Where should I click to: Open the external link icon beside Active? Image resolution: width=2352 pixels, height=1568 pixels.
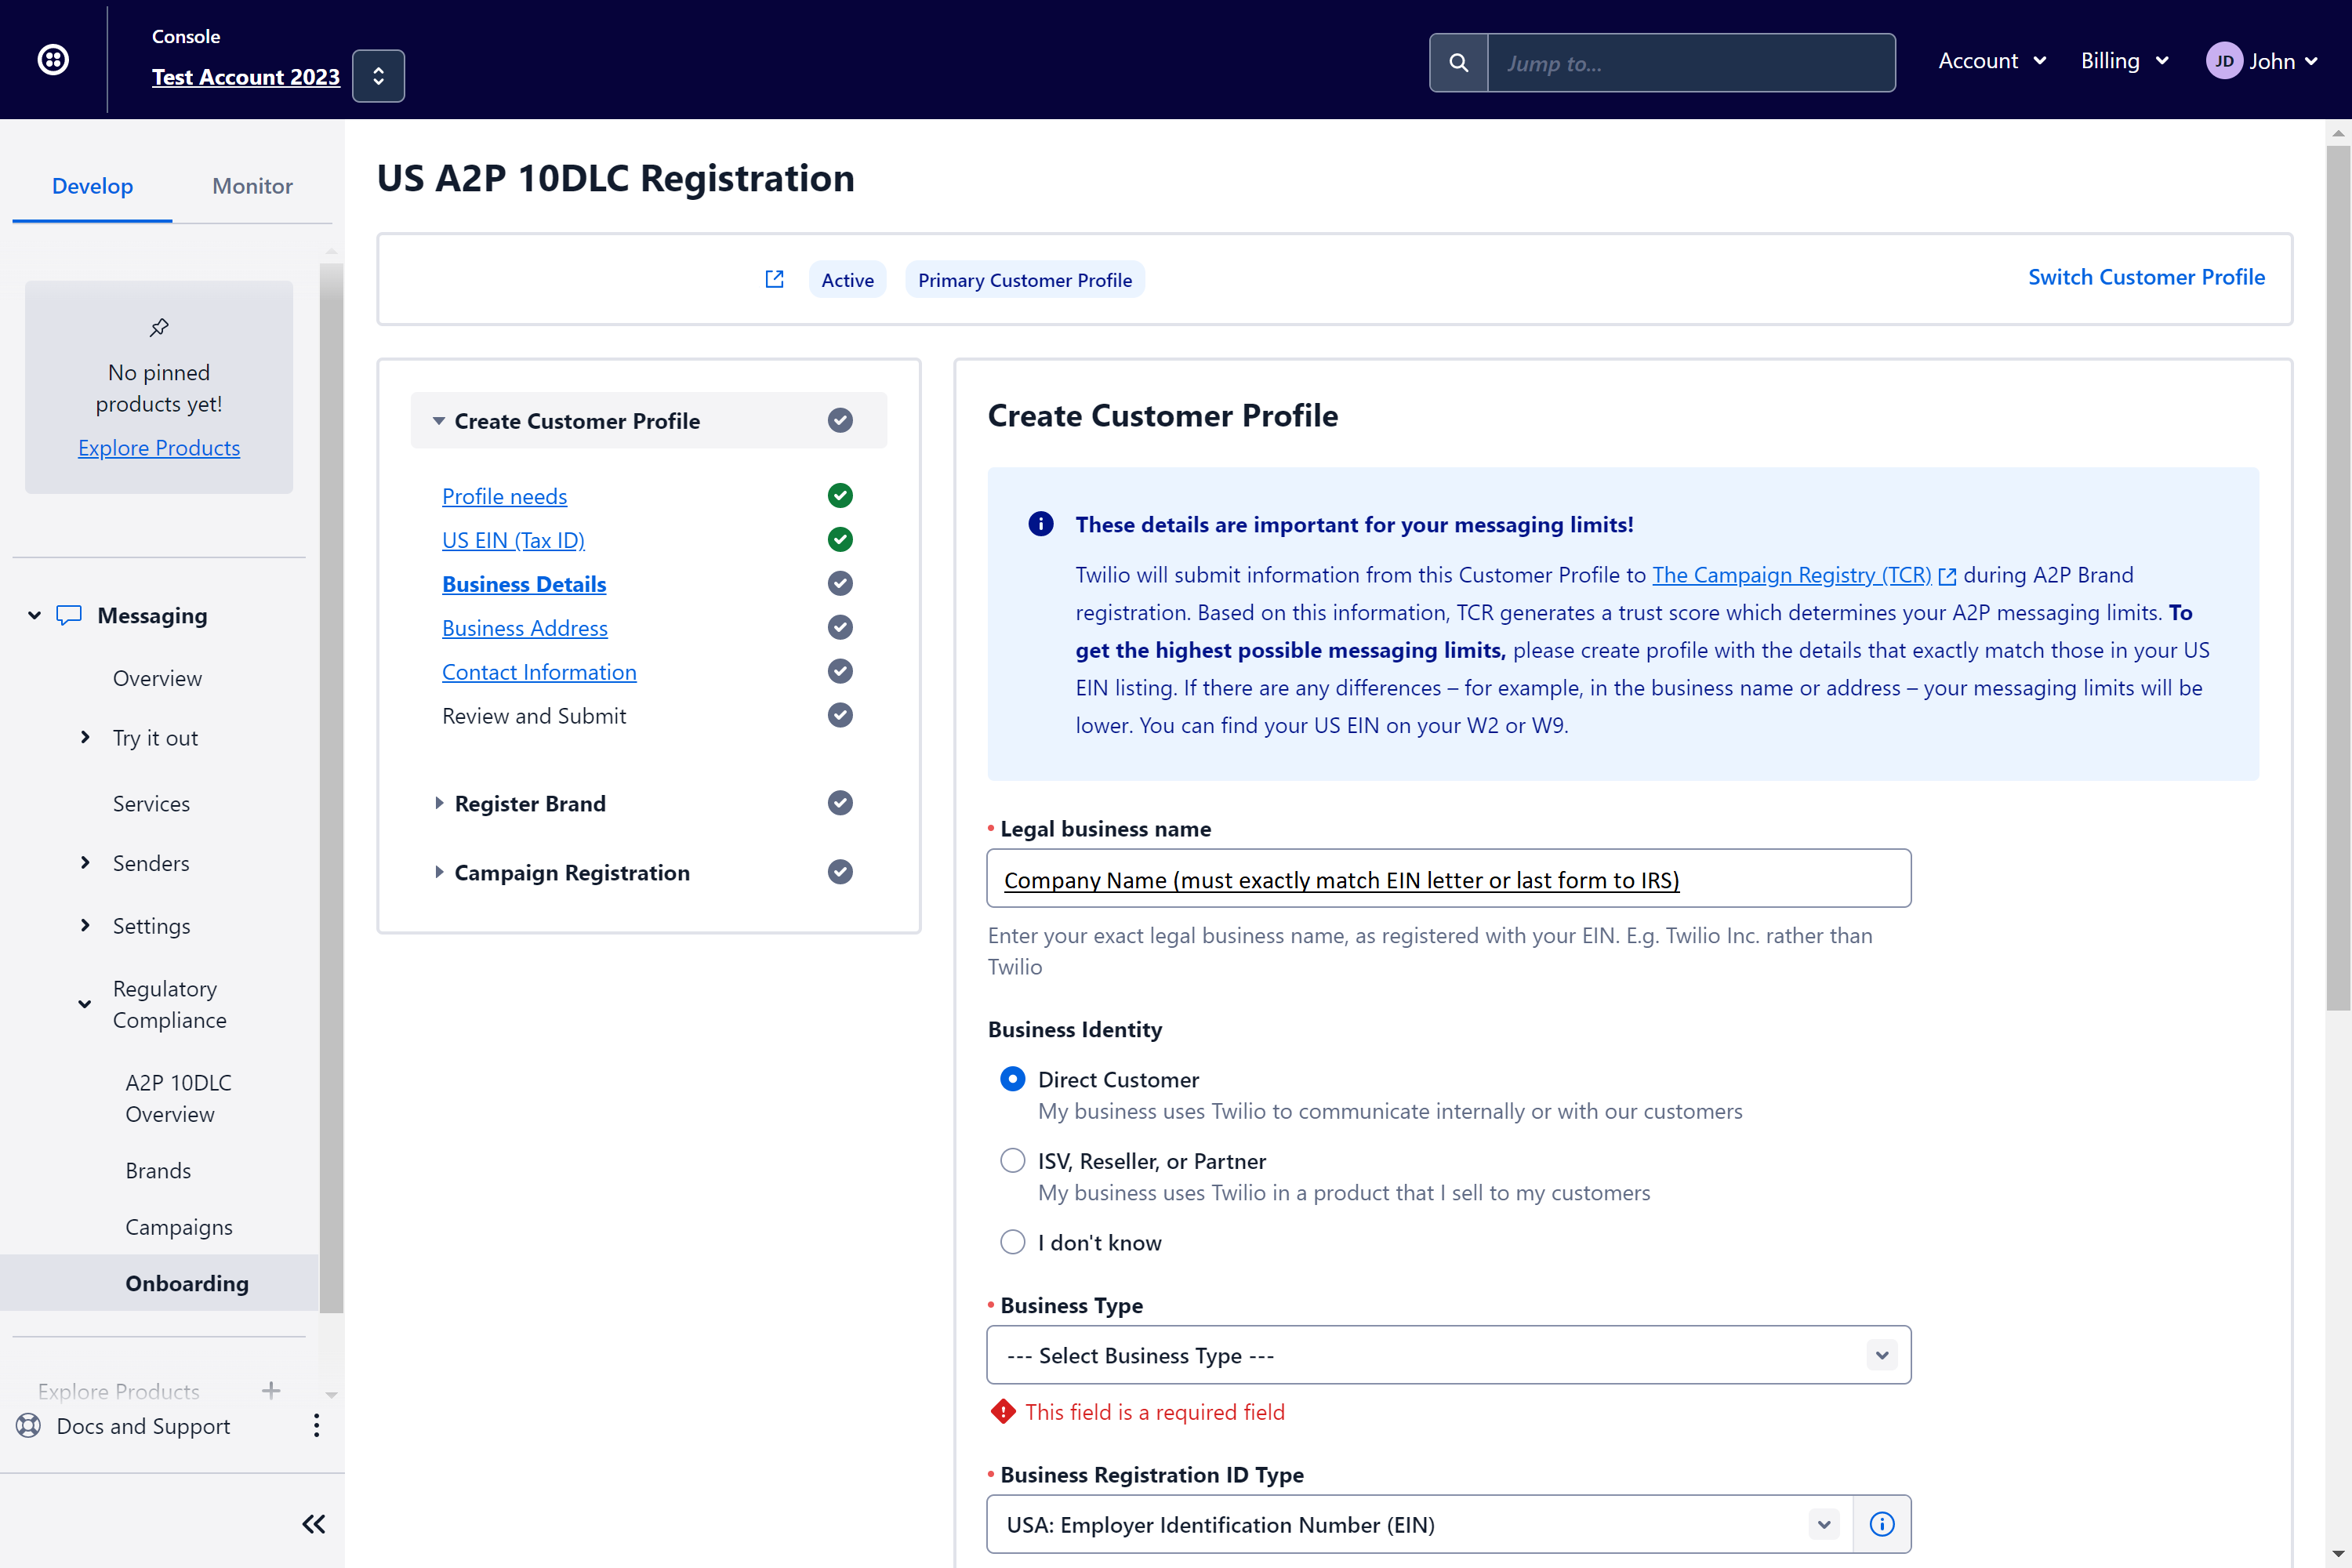tap(774, 279)
